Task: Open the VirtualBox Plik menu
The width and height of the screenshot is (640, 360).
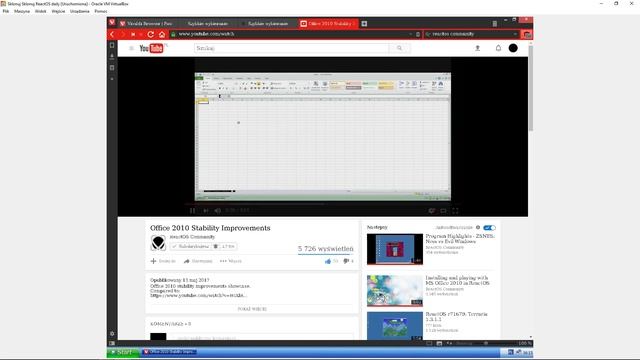Action: click(x=6, y=11)
